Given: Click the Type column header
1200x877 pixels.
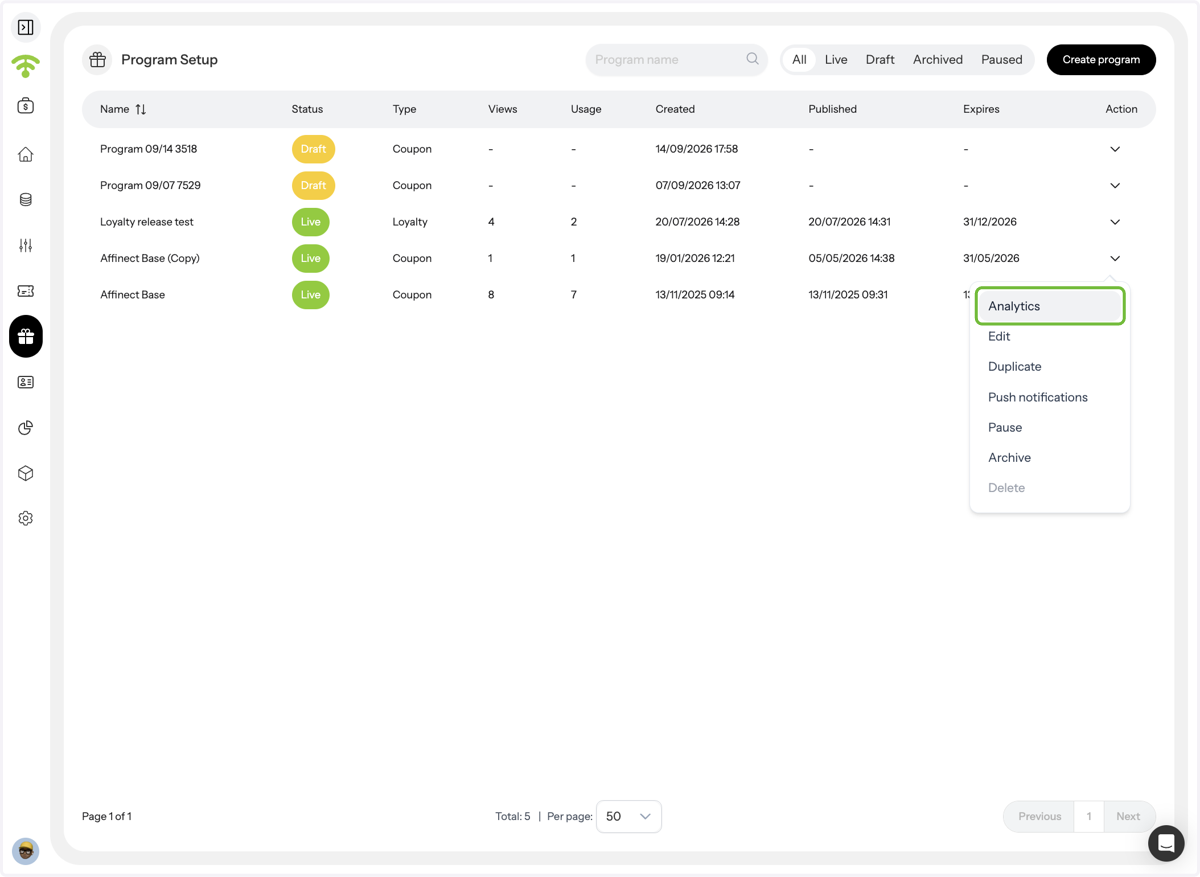Looking at the screenshot, I should click(404, 109).
